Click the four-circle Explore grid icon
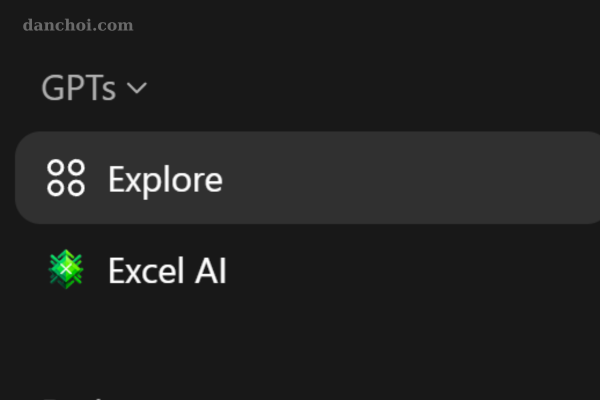This screenshot has height=400, width=600. tap(66, 179)
